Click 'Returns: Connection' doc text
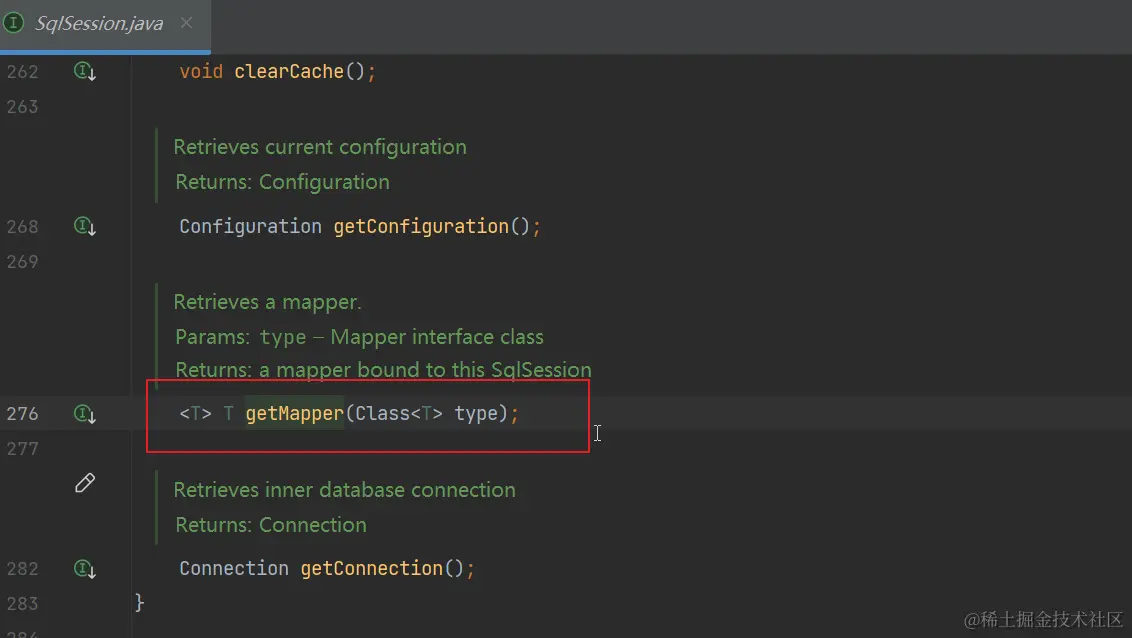This screenshot has width=1132, height=638. tap(271, 525)
